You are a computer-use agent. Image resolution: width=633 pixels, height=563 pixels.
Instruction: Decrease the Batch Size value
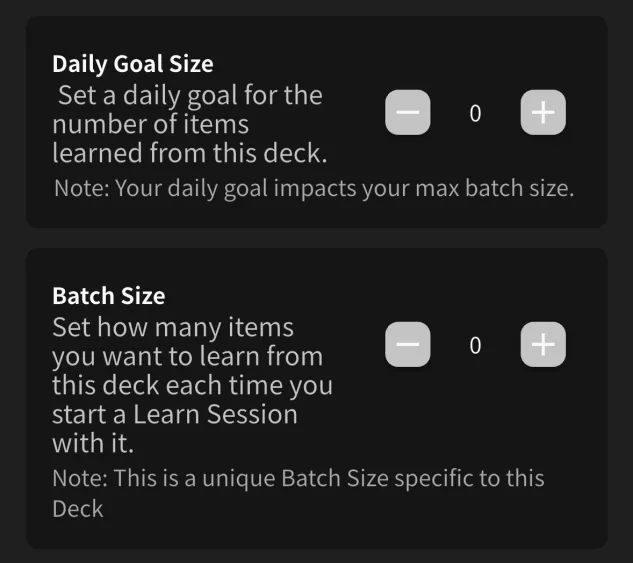408,345
